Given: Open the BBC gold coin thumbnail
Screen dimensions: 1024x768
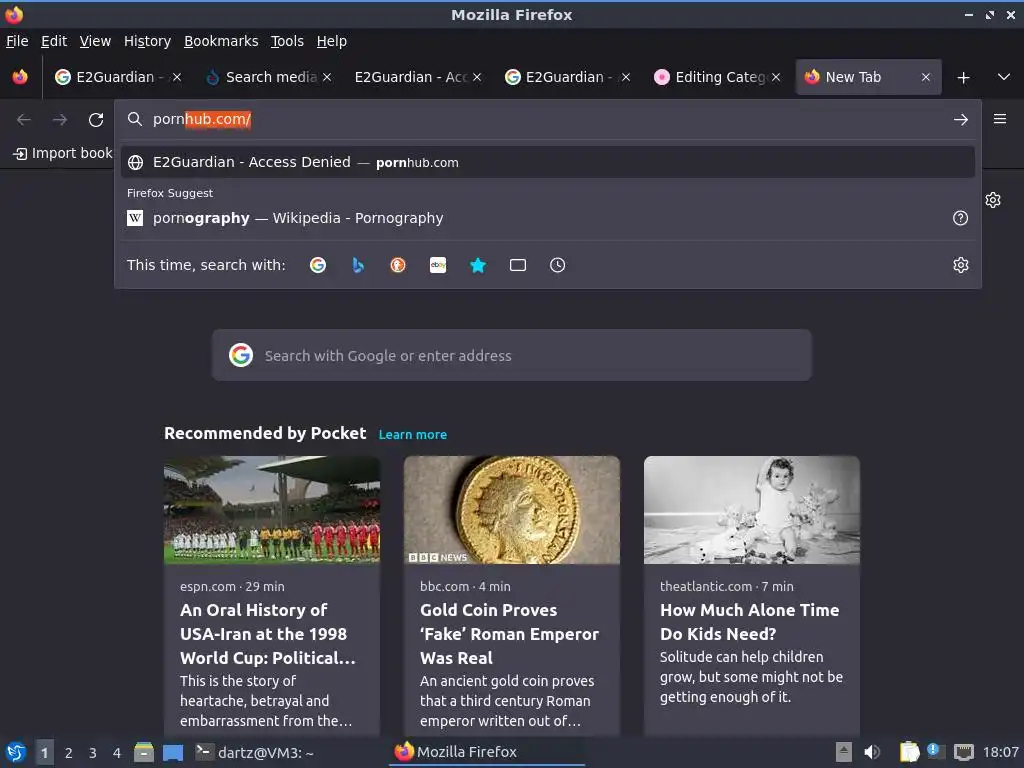Looking at the screenshot, I should 511,509.
